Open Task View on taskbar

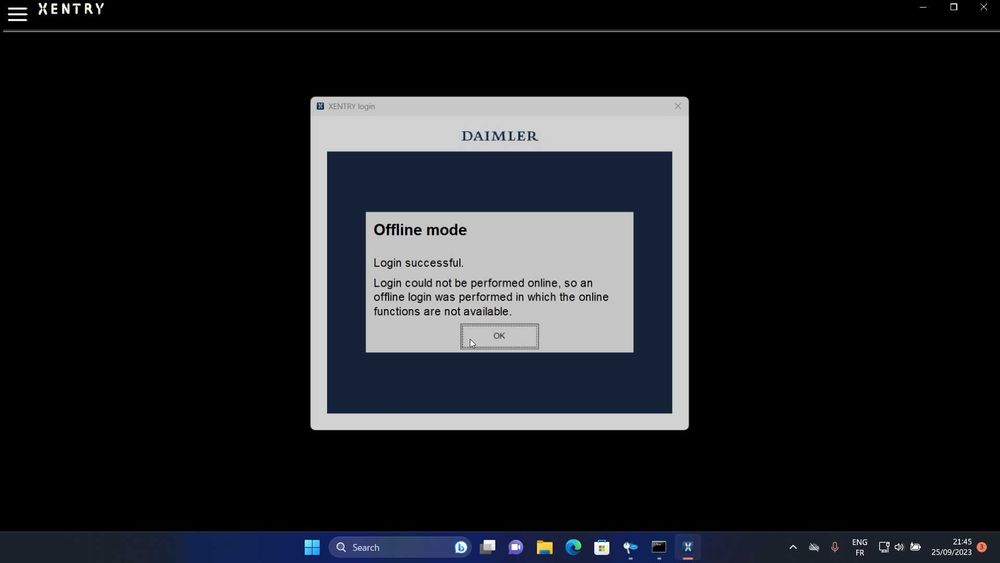488,547
